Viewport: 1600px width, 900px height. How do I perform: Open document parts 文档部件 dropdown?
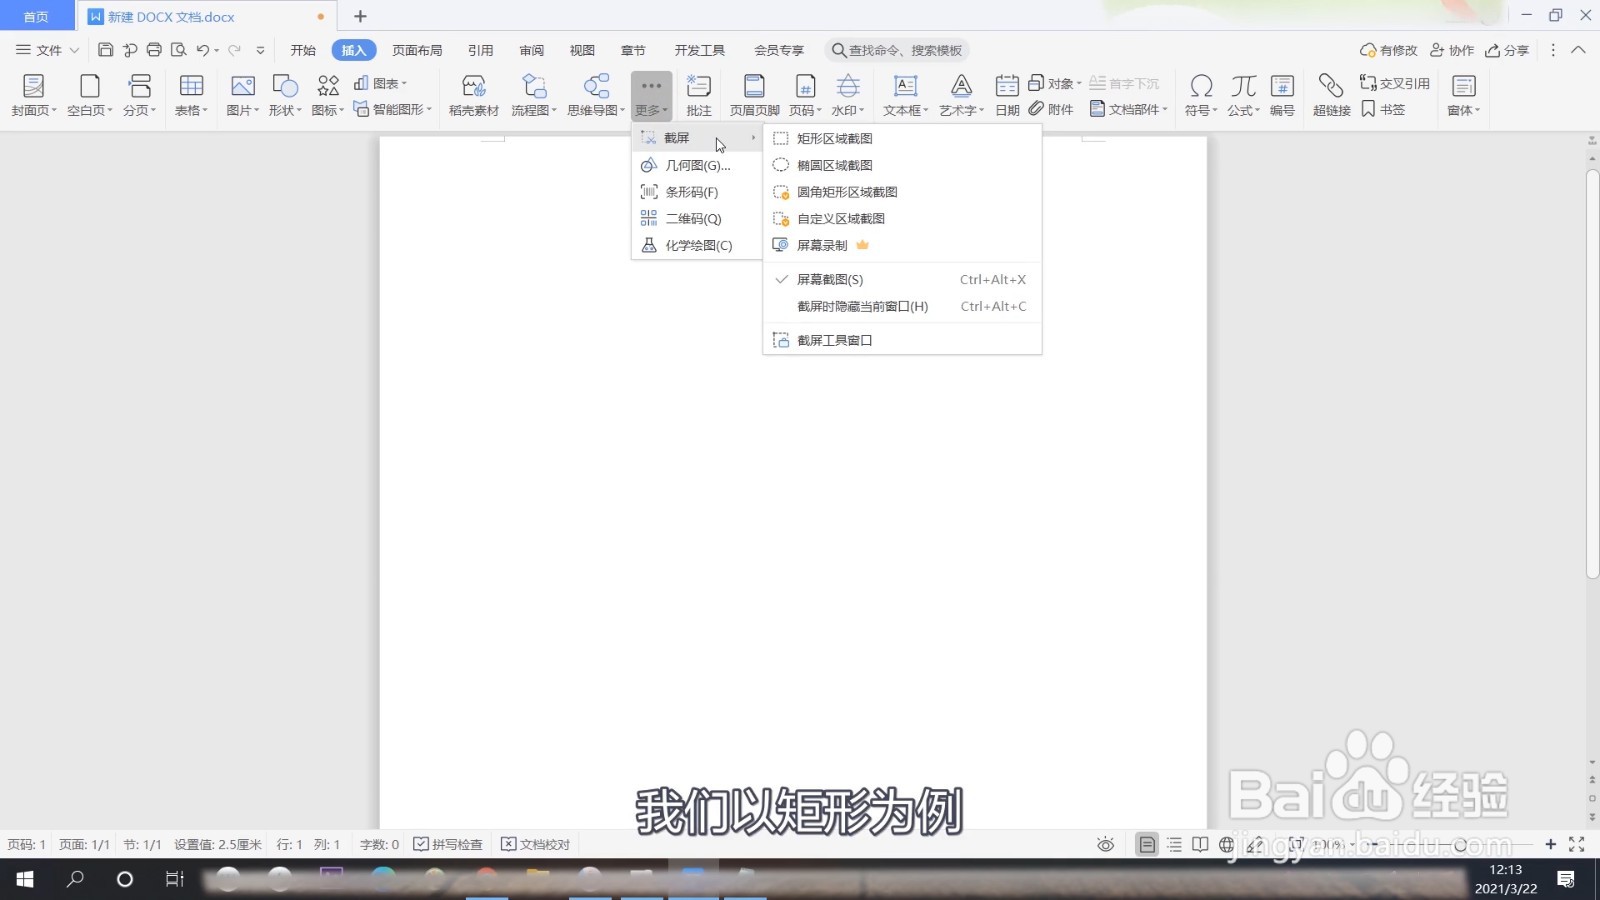click(1128, 109)
